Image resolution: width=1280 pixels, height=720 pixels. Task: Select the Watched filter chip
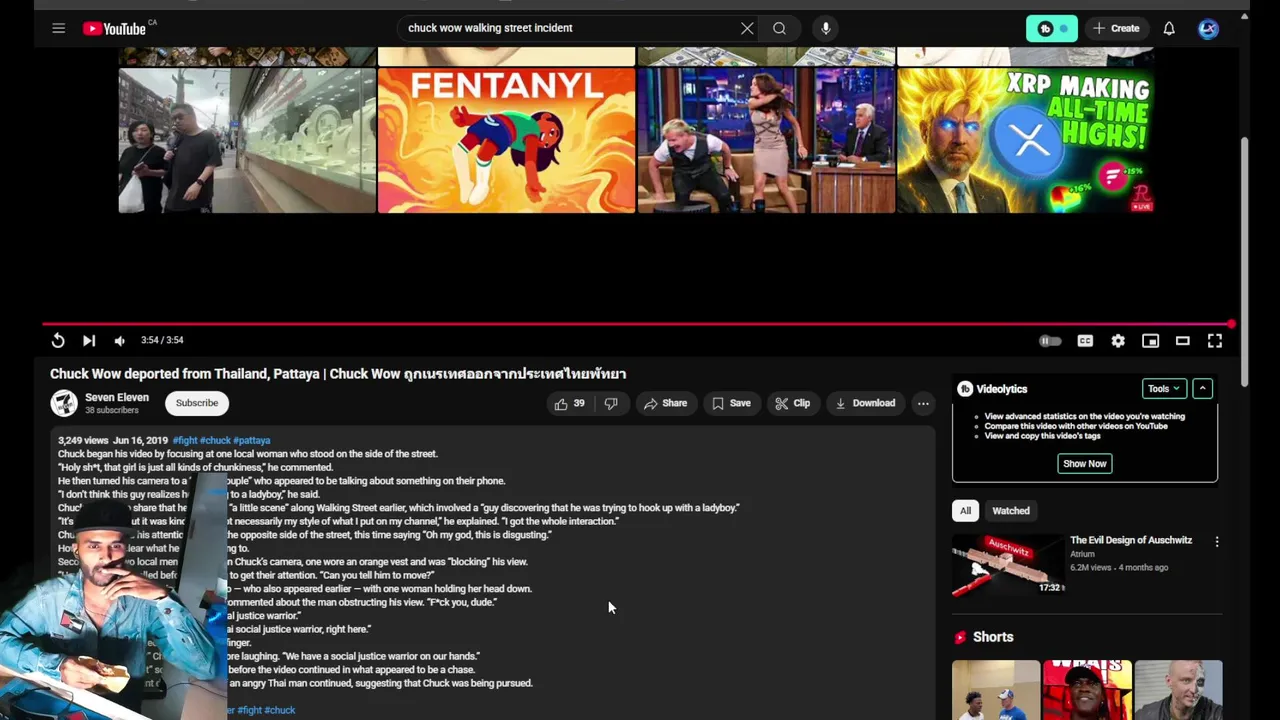[x=1011, y=511]
